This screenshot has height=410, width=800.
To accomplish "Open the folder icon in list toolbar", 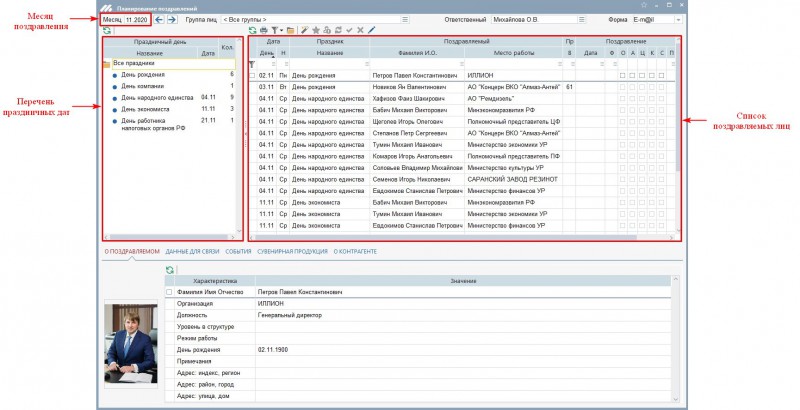I will pos(290,31).
